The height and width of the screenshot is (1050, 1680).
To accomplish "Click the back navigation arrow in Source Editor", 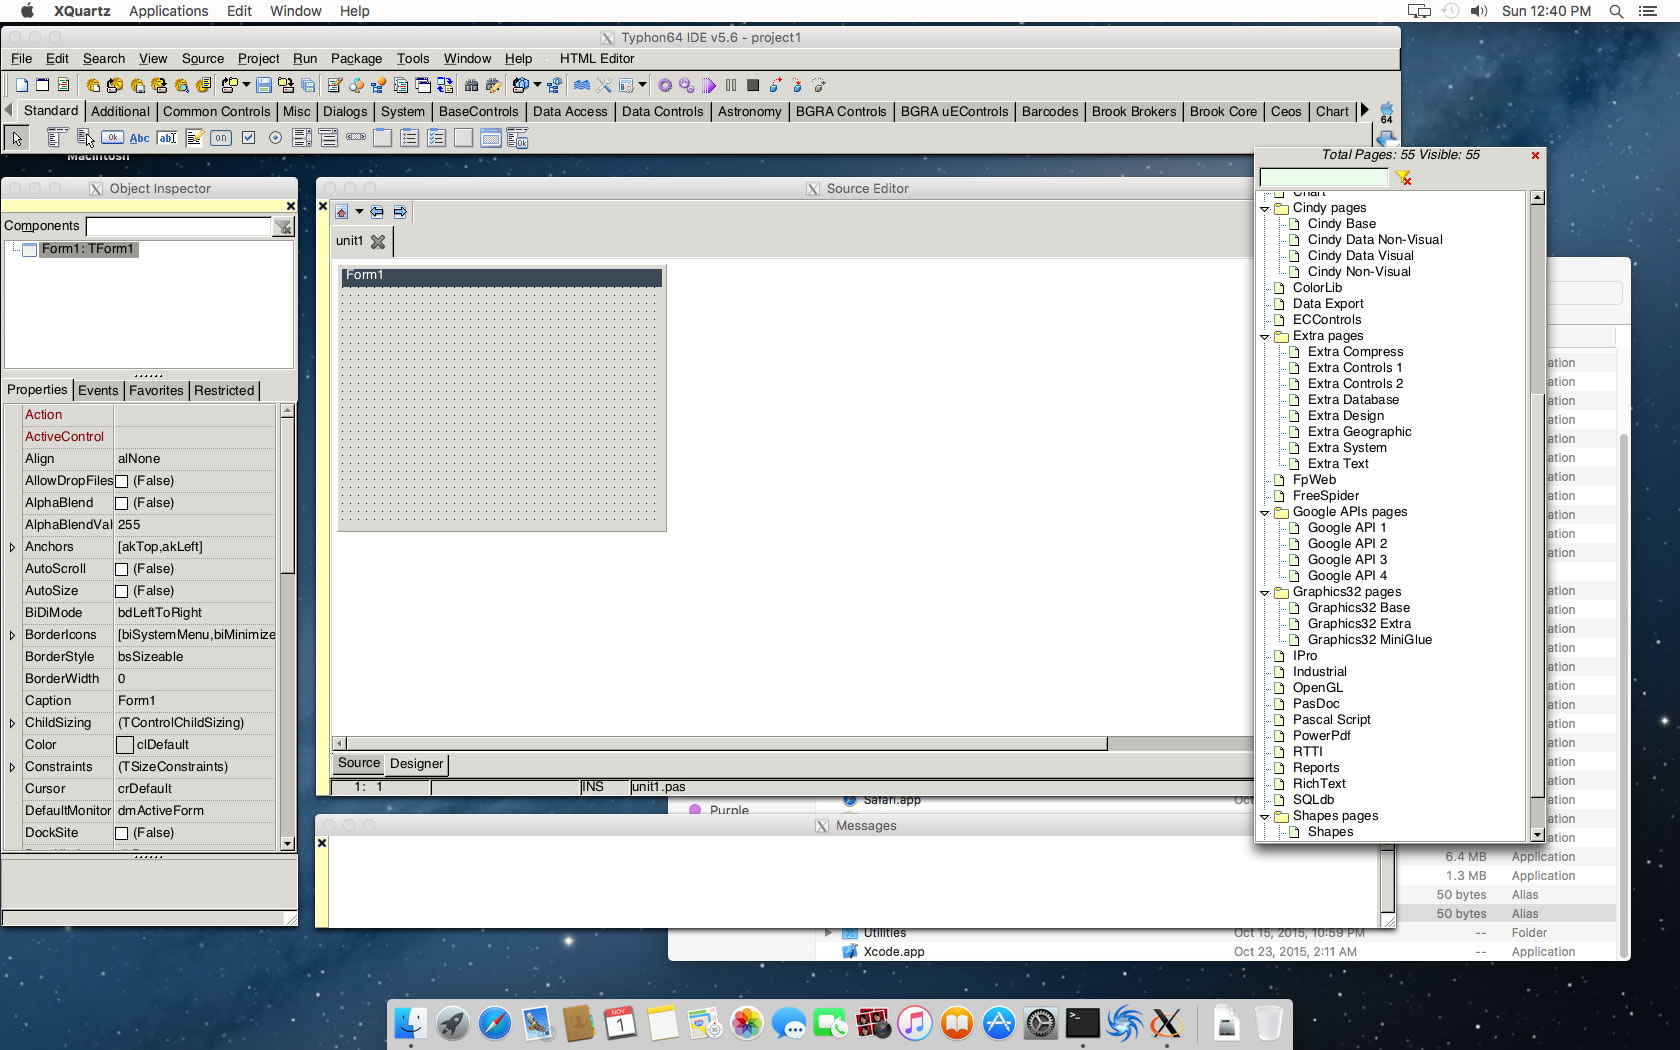I will 377,212.
